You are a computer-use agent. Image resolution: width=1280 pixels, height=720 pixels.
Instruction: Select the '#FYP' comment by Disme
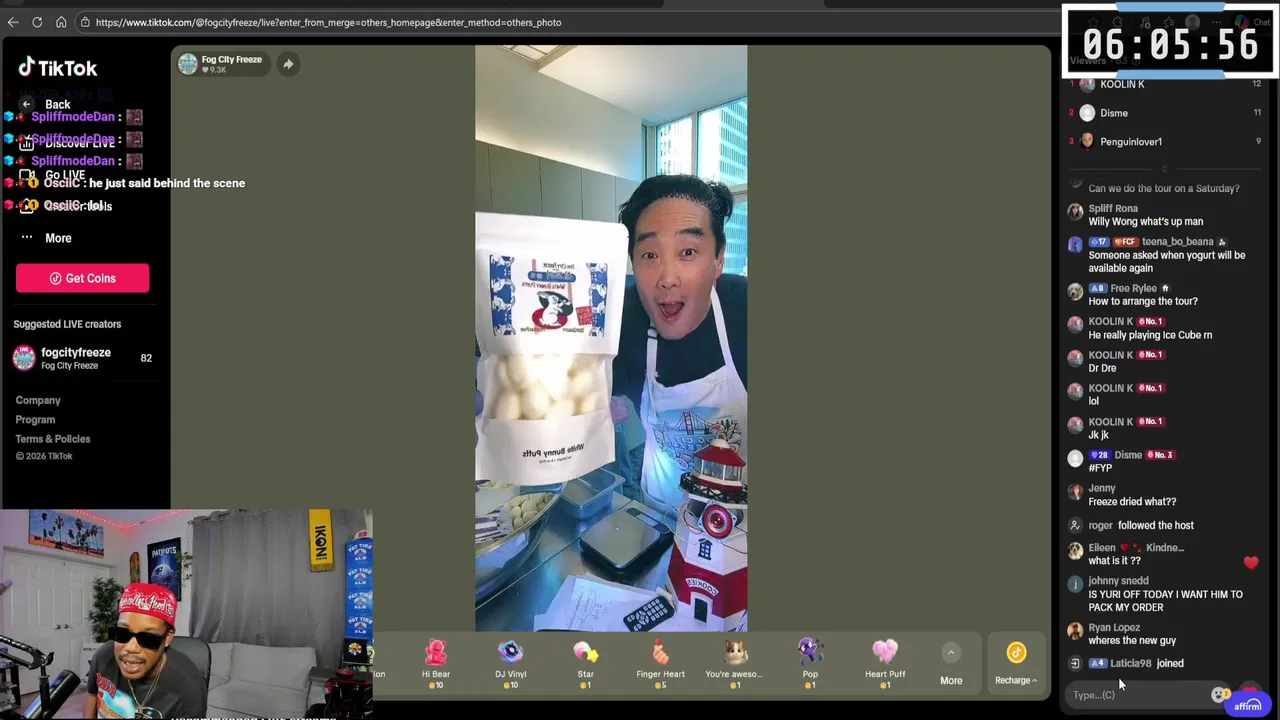coord(1100,468)
